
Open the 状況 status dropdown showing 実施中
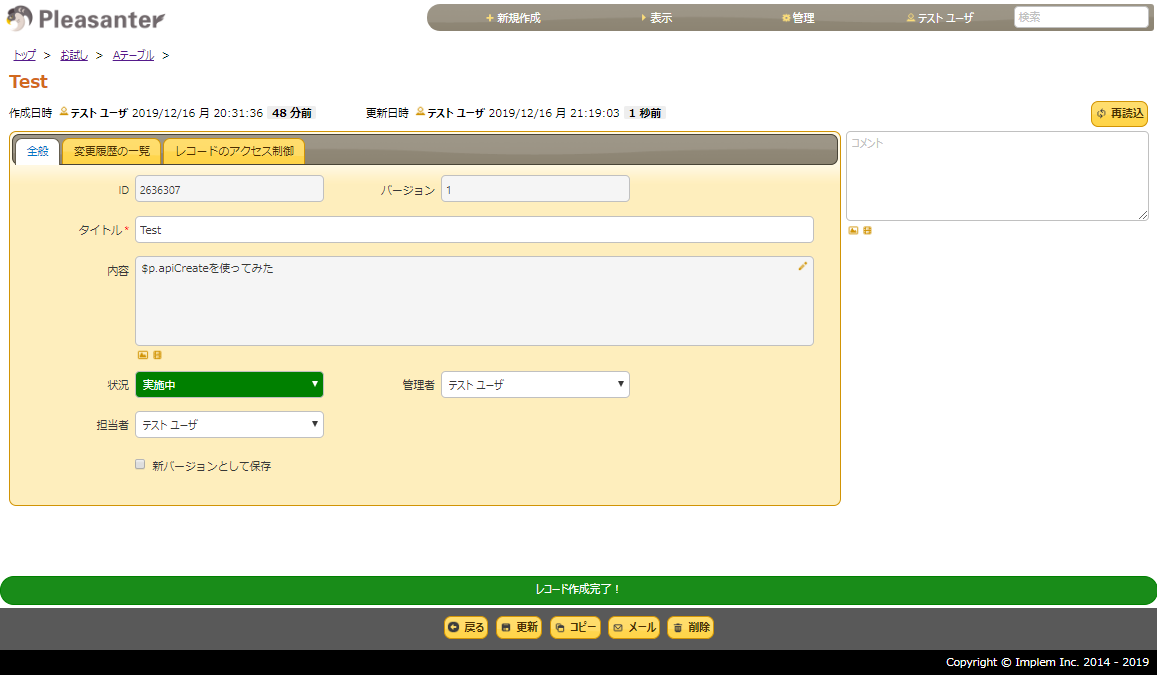pyautogui.click(x=229, y=384)
